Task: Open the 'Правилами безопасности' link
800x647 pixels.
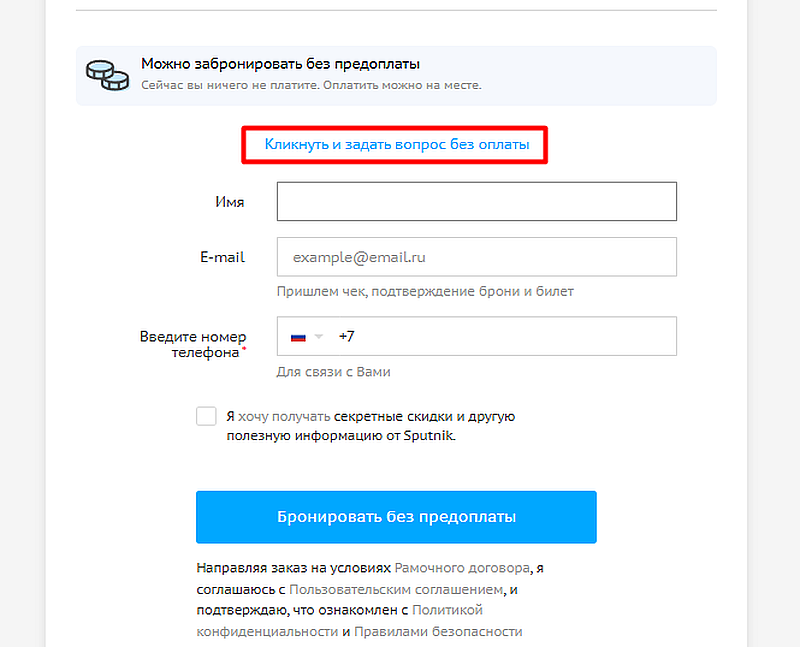Action: click(439, 632)
